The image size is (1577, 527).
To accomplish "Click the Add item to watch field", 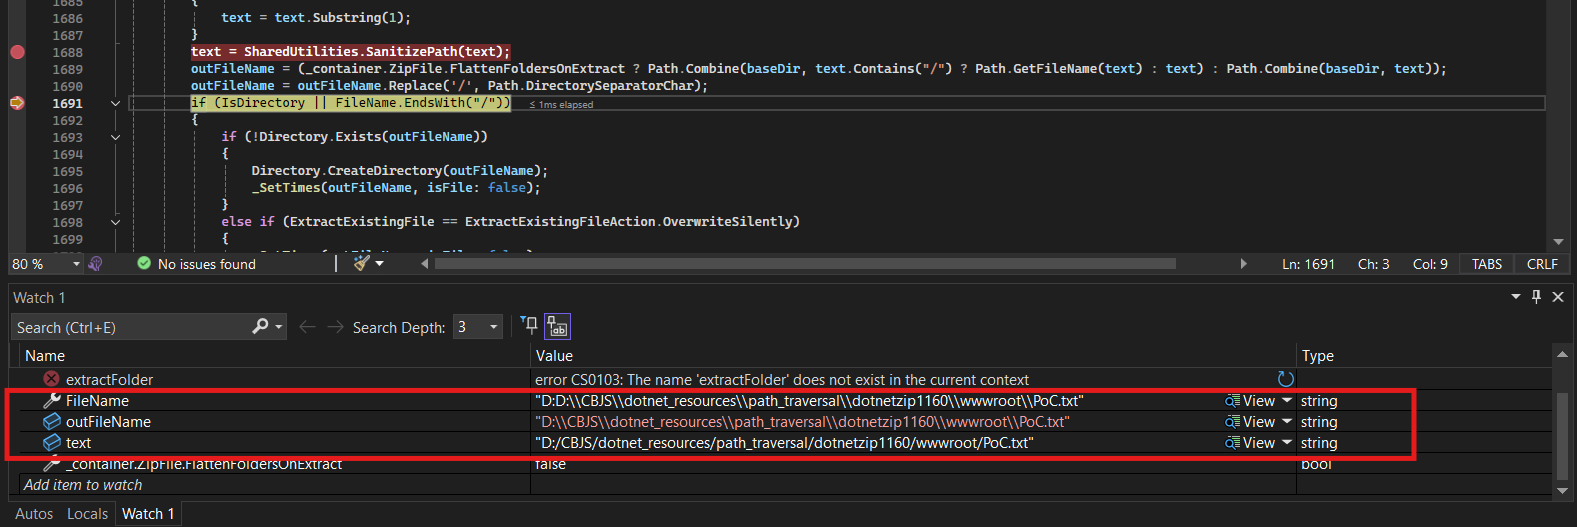I will pos(83,485).
